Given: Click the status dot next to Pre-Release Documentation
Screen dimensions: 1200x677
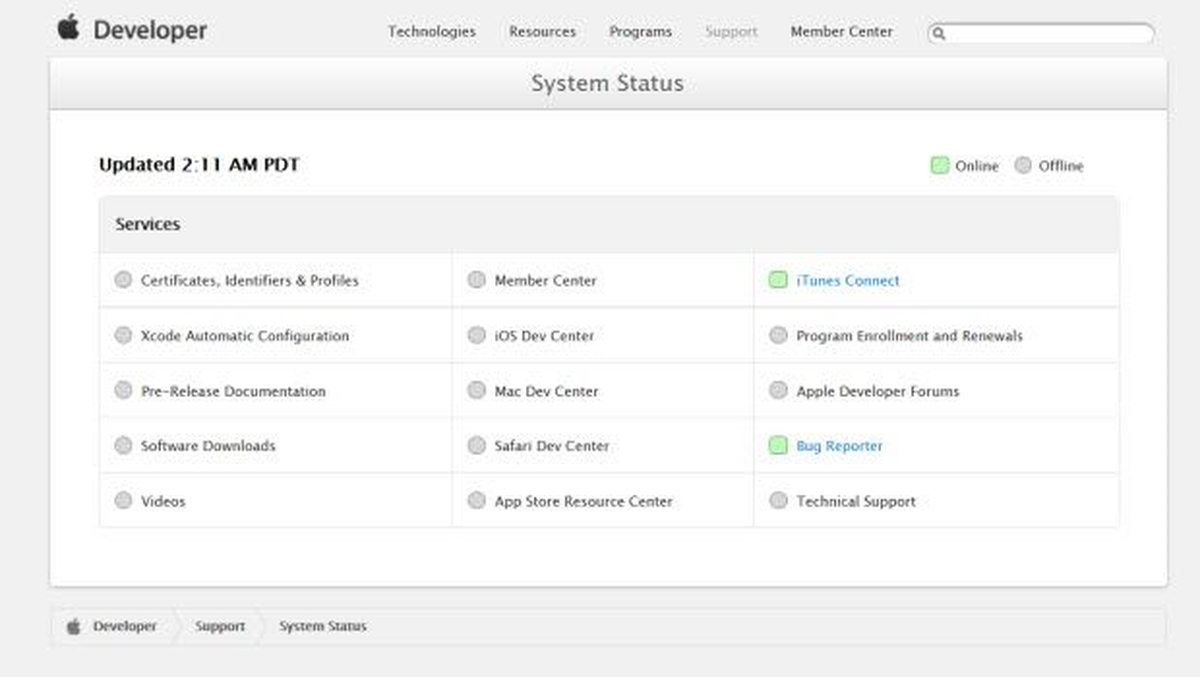Looking at the screenshot, I should tap(123, 391).
